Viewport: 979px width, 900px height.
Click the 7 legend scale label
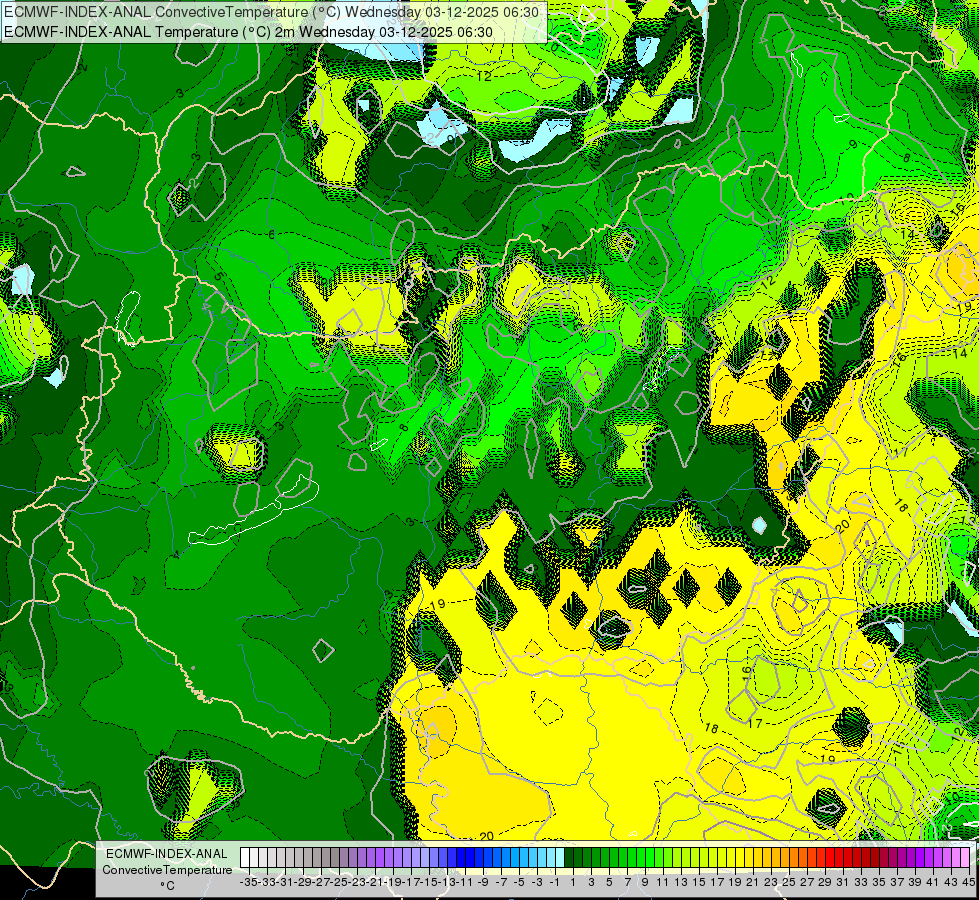628,882
